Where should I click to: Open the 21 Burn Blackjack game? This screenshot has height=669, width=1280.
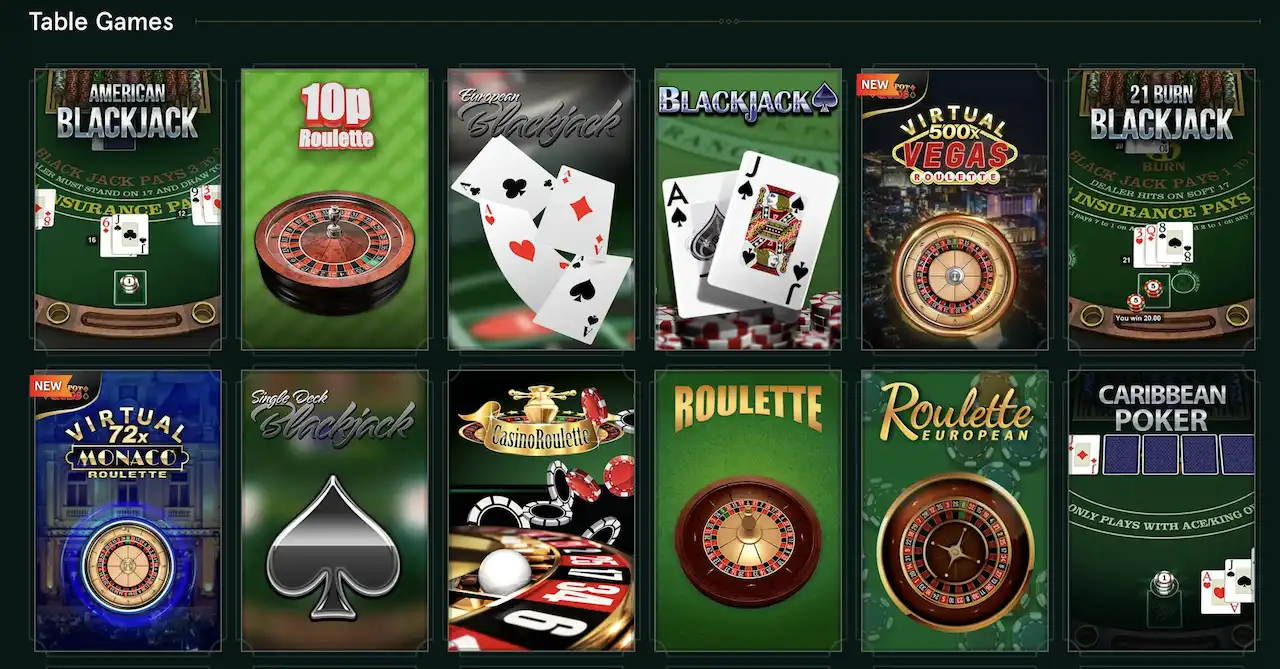pyautogui.click(x=1161, y=209)
